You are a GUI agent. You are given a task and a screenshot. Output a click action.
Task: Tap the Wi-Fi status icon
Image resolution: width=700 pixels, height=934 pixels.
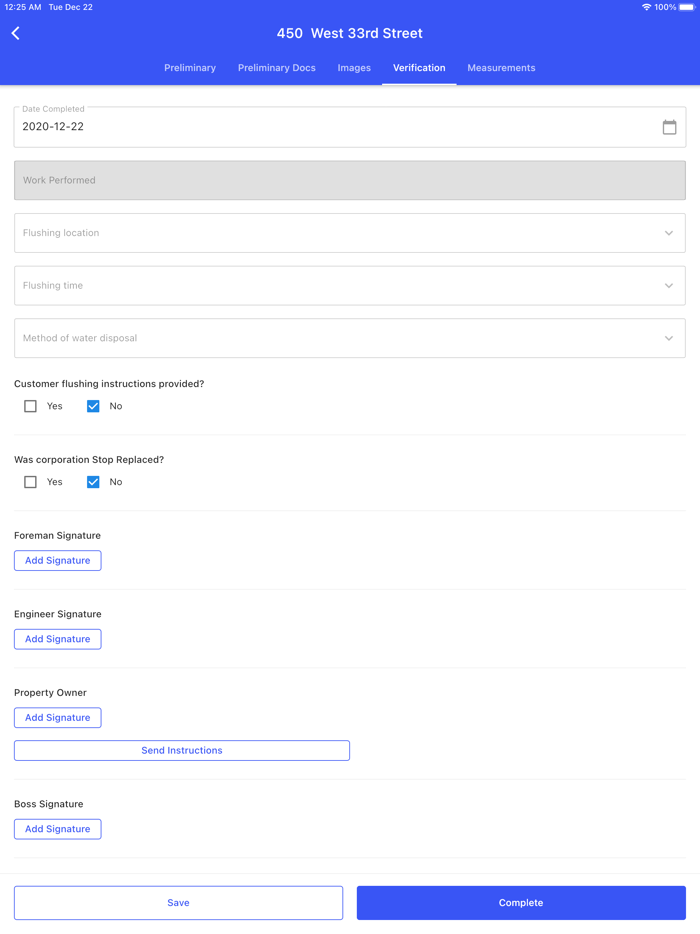pyautogui.click(x=646, y=7)
